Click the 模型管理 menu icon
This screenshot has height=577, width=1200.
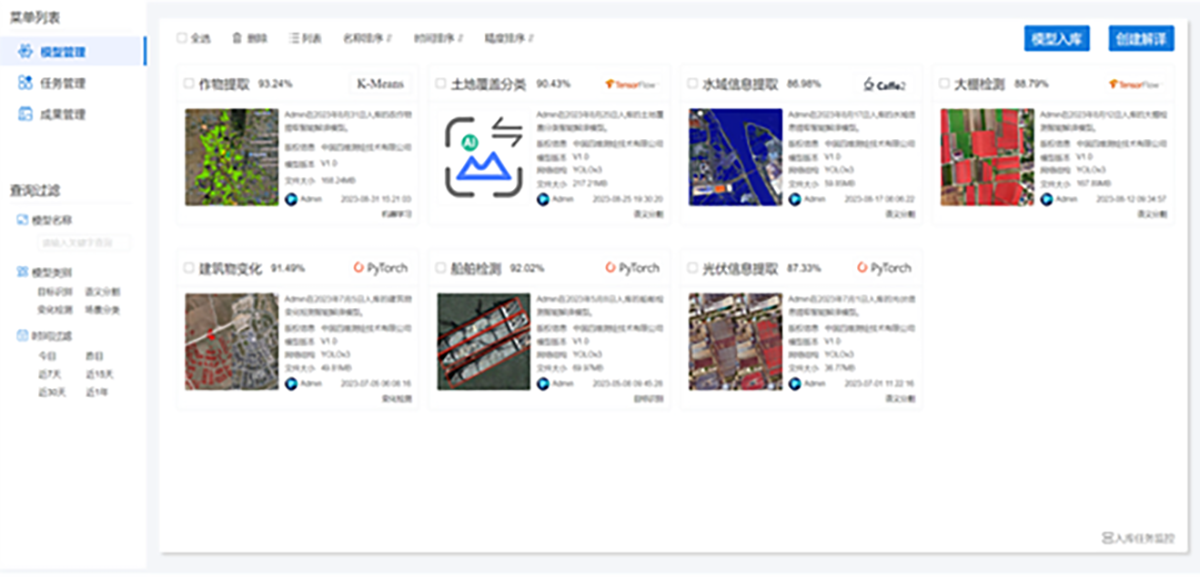tap(26, 51)
